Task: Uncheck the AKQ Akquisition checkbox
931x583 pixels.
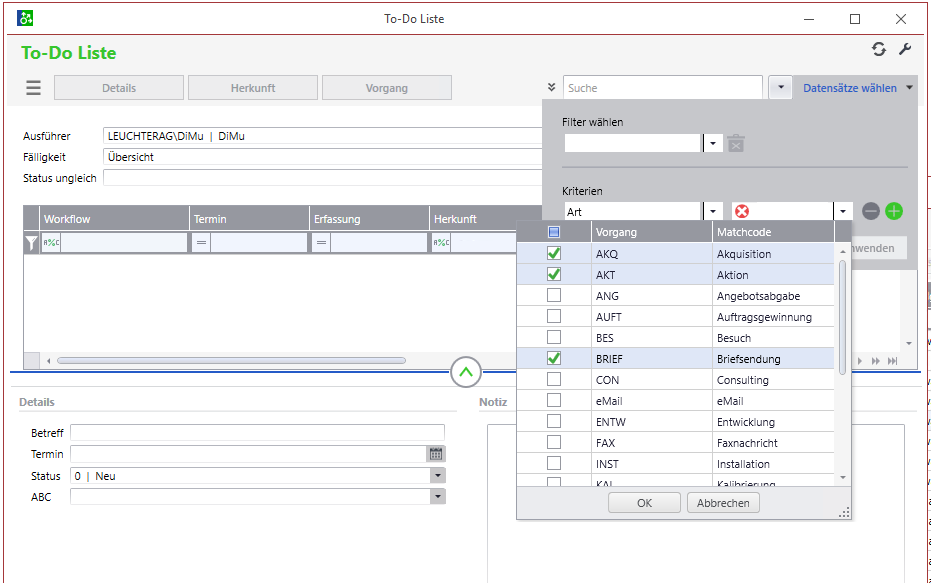Action: point(554,254)
